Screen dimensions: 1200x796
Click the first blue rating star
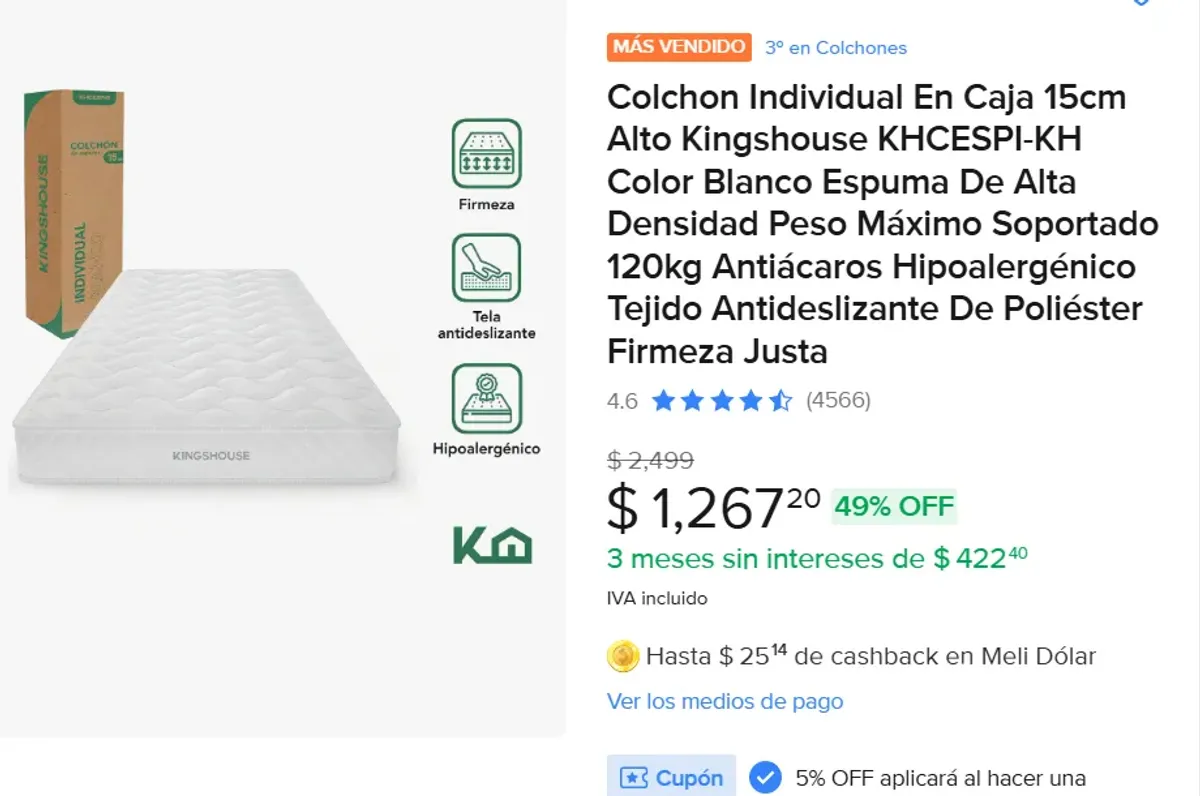click(663, 400)
